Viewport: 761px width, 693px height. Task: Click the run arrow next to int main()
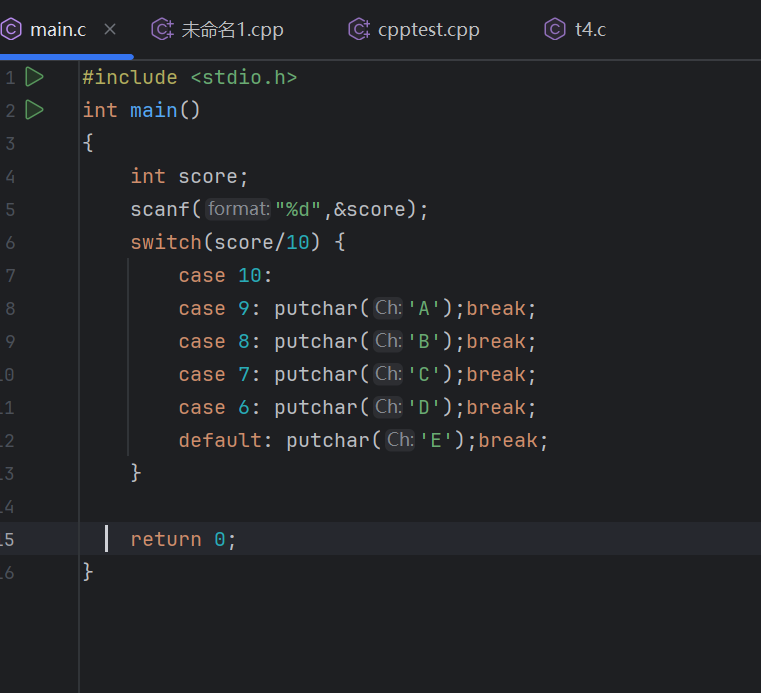click(x=34, y=110)
